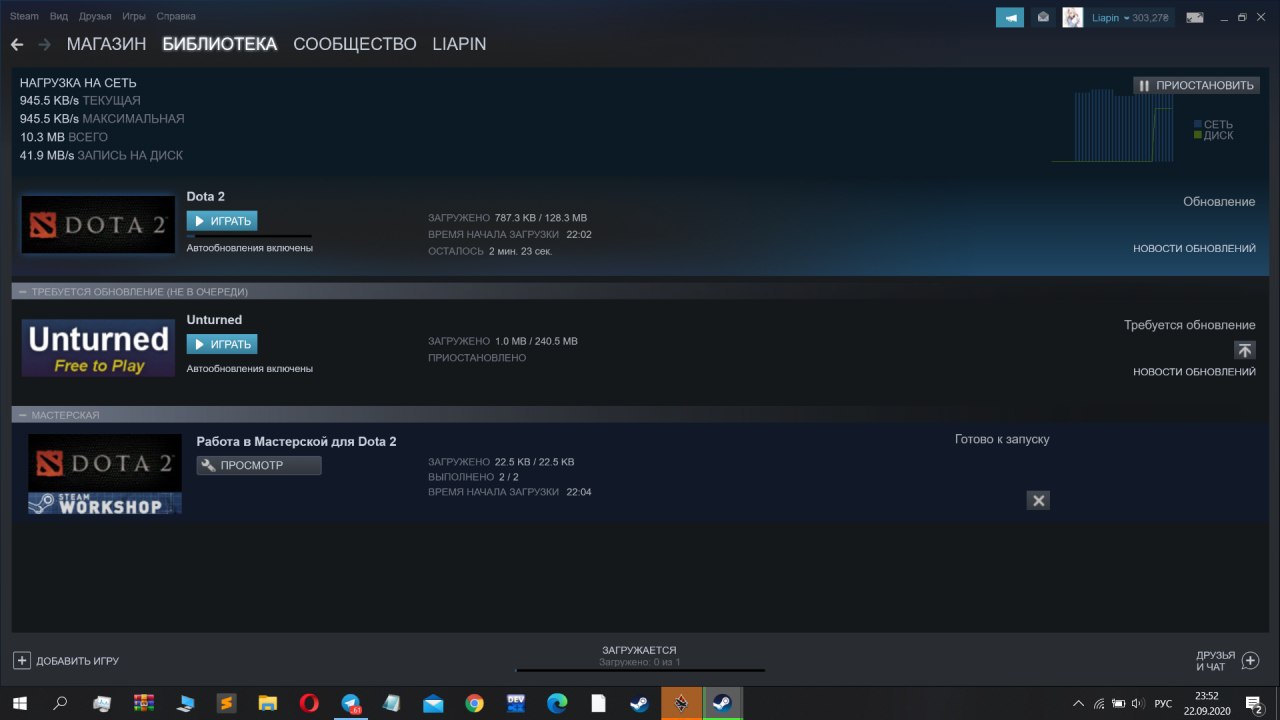Viewport: 1280px width, 720px height.
Task: Open the Steam menu
Action: click(24, 17)
